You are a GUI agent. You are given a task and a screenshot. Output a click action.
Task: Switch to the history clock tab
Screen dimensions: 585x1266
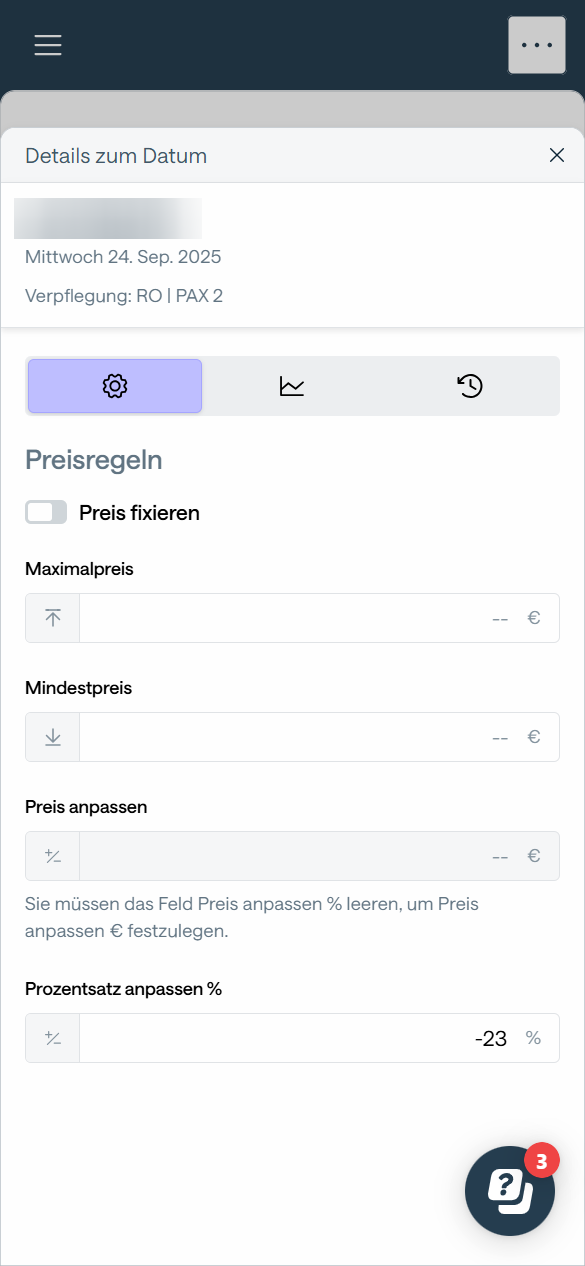(x=470, y=386)
